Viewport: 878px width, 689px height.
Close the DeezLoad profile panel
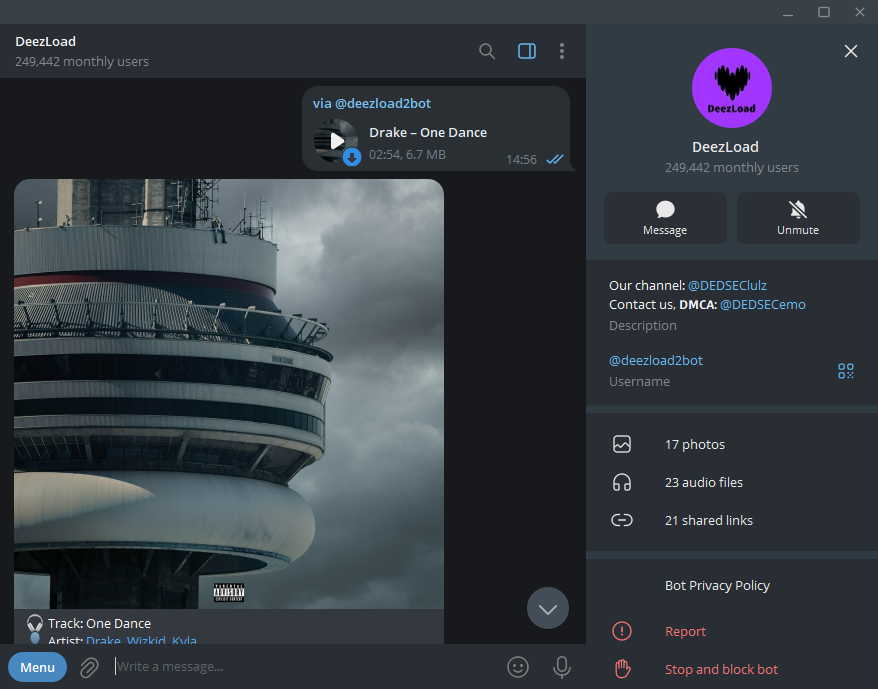point(850,51)
